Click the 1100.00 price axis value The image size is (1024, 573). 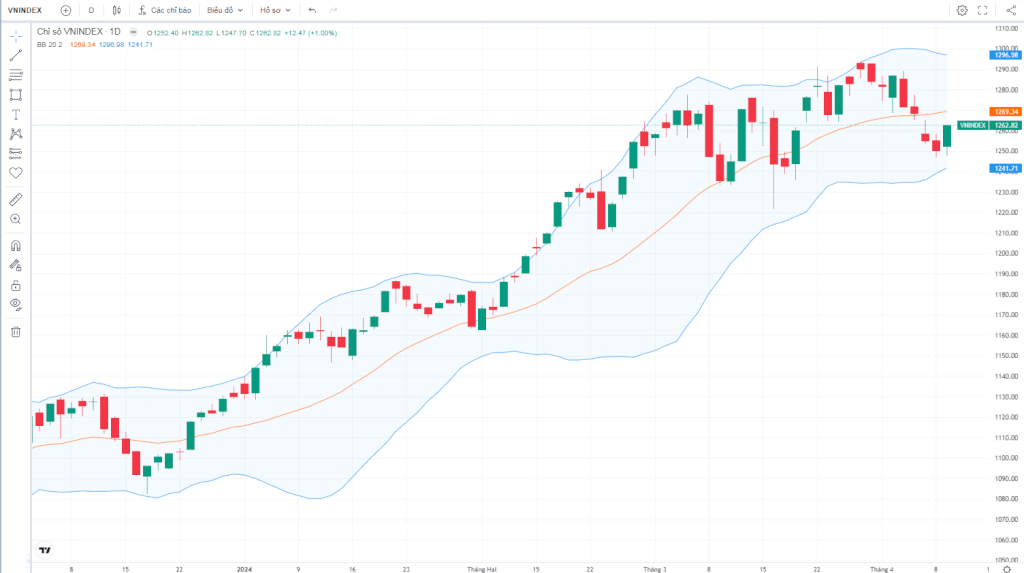1007,458
